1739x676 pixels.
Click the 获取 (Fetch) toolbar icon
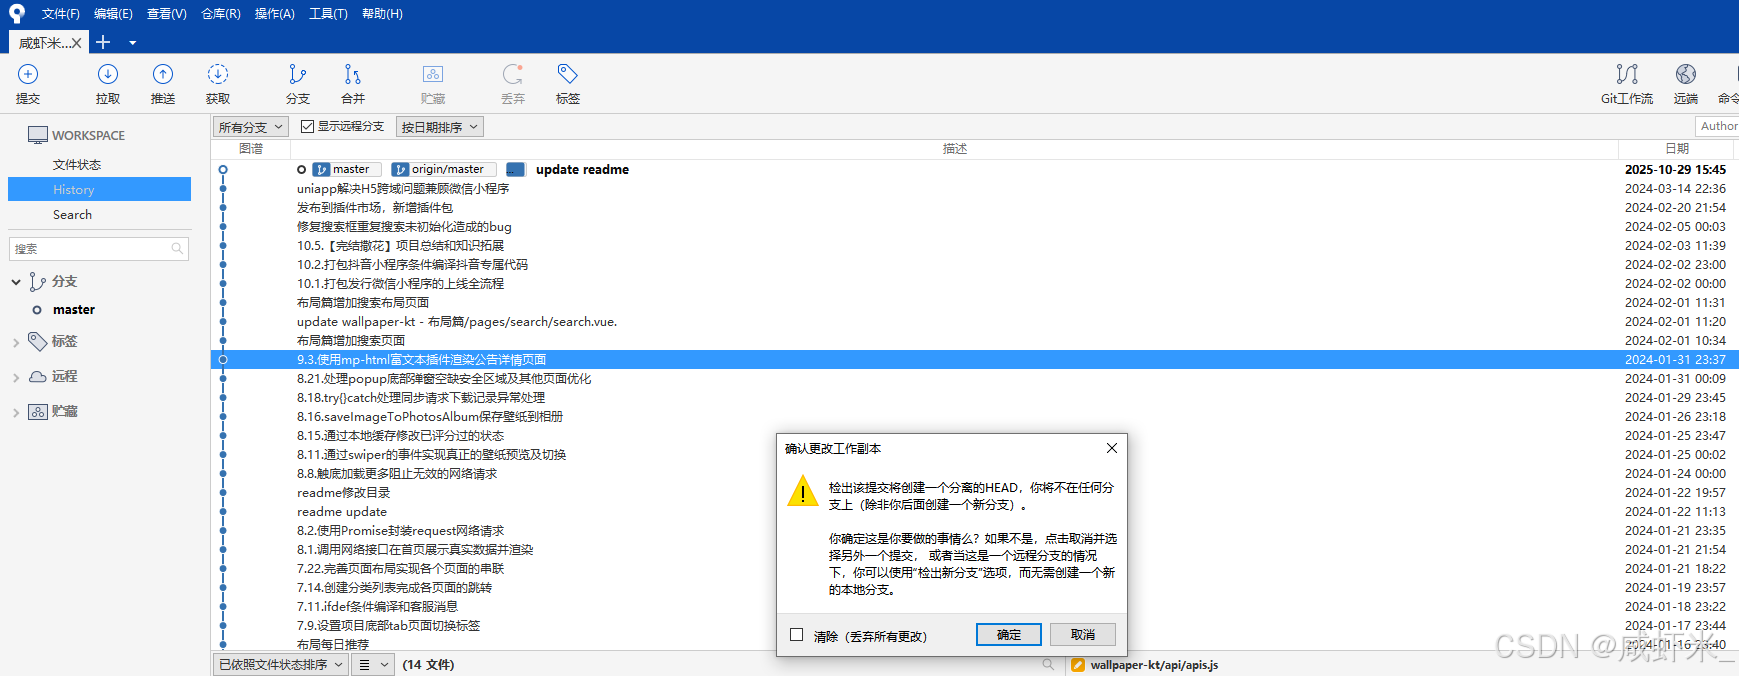[x=218, y=74]
